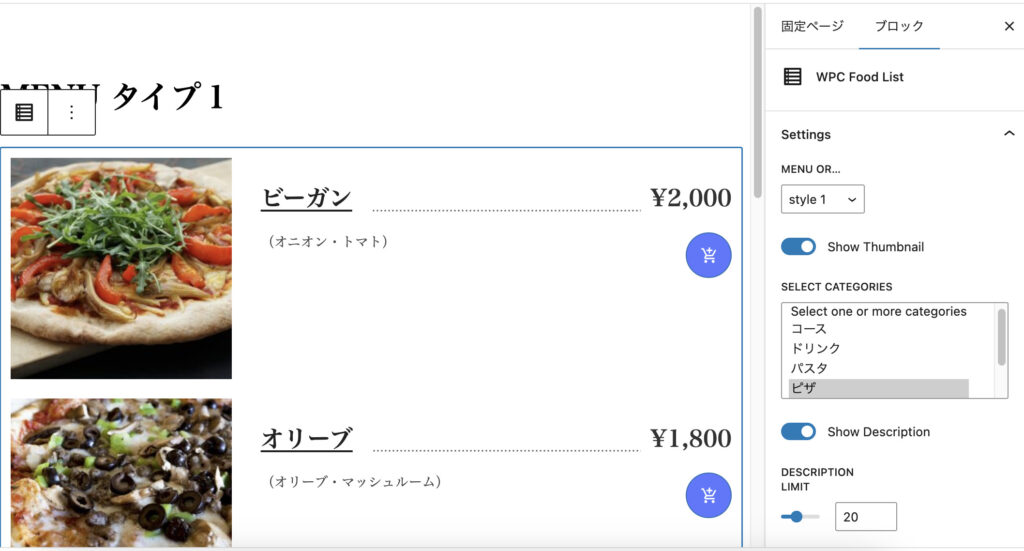Switch to the ブロック tab
Screen dimensions: 1024x551
(x=899, y=26)
